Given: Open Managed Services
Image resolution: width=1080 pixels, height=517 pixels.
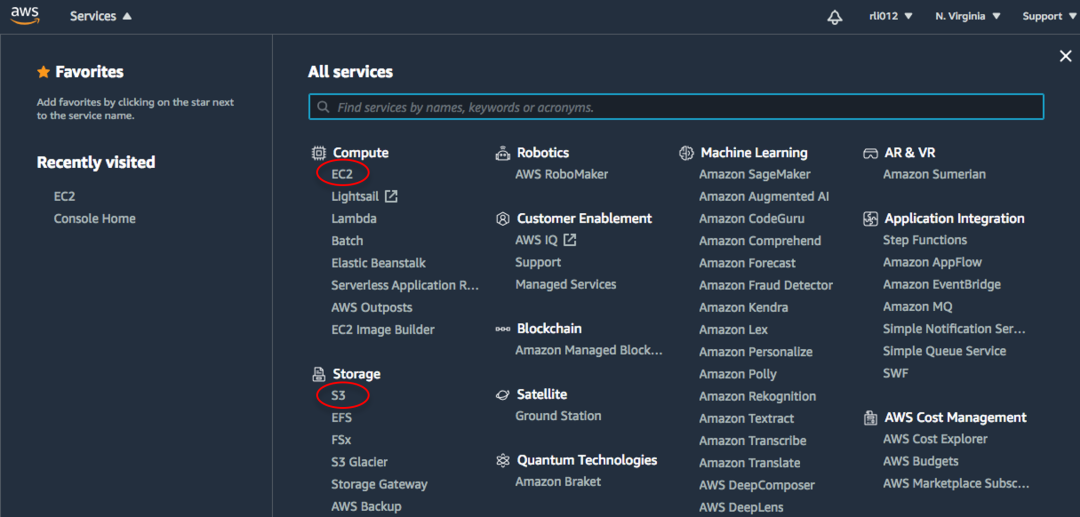Looking at the screenshot, I should click(566, 284).
